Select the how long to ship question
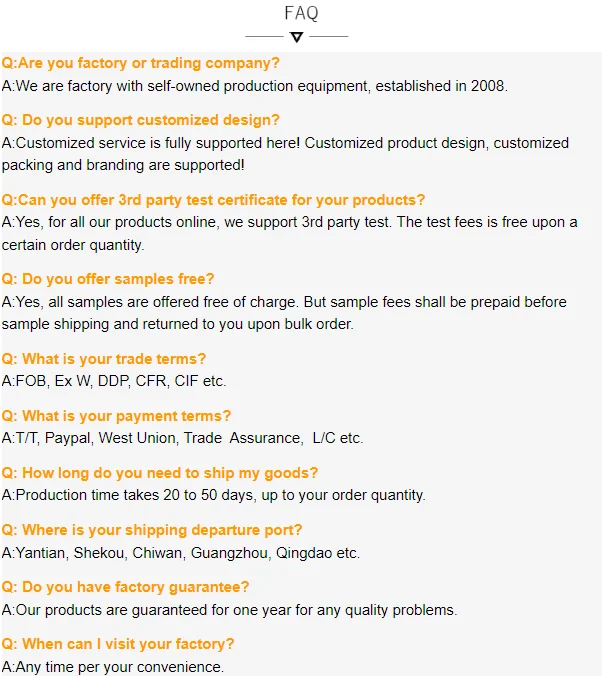The image size is (605, 676). click(x=160, y=473)
